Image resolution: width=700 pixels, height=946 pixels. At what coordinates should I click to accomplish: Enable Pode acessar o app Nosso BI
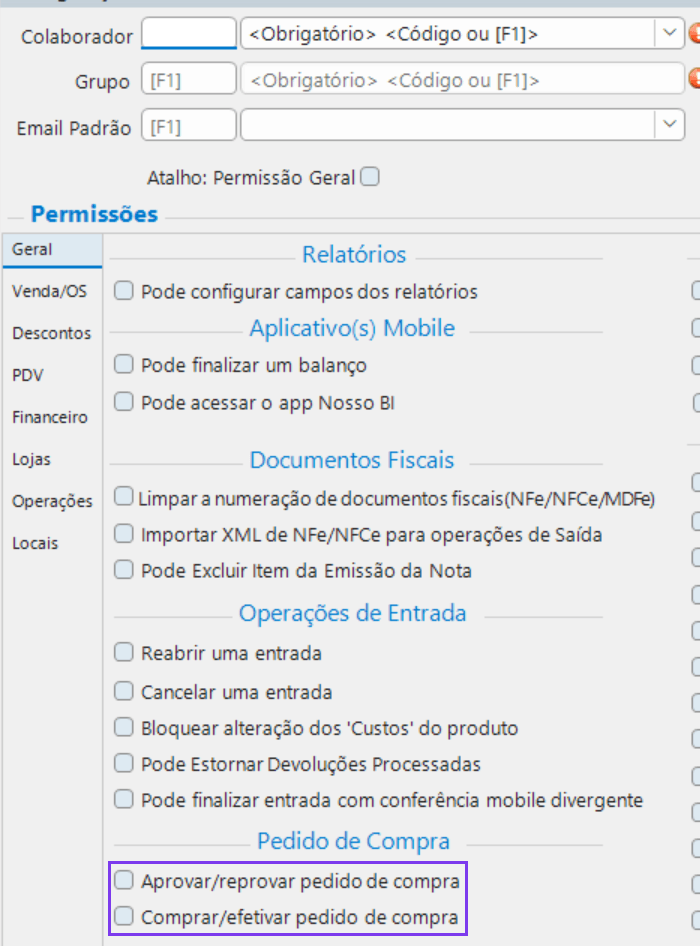click(124, 402)
